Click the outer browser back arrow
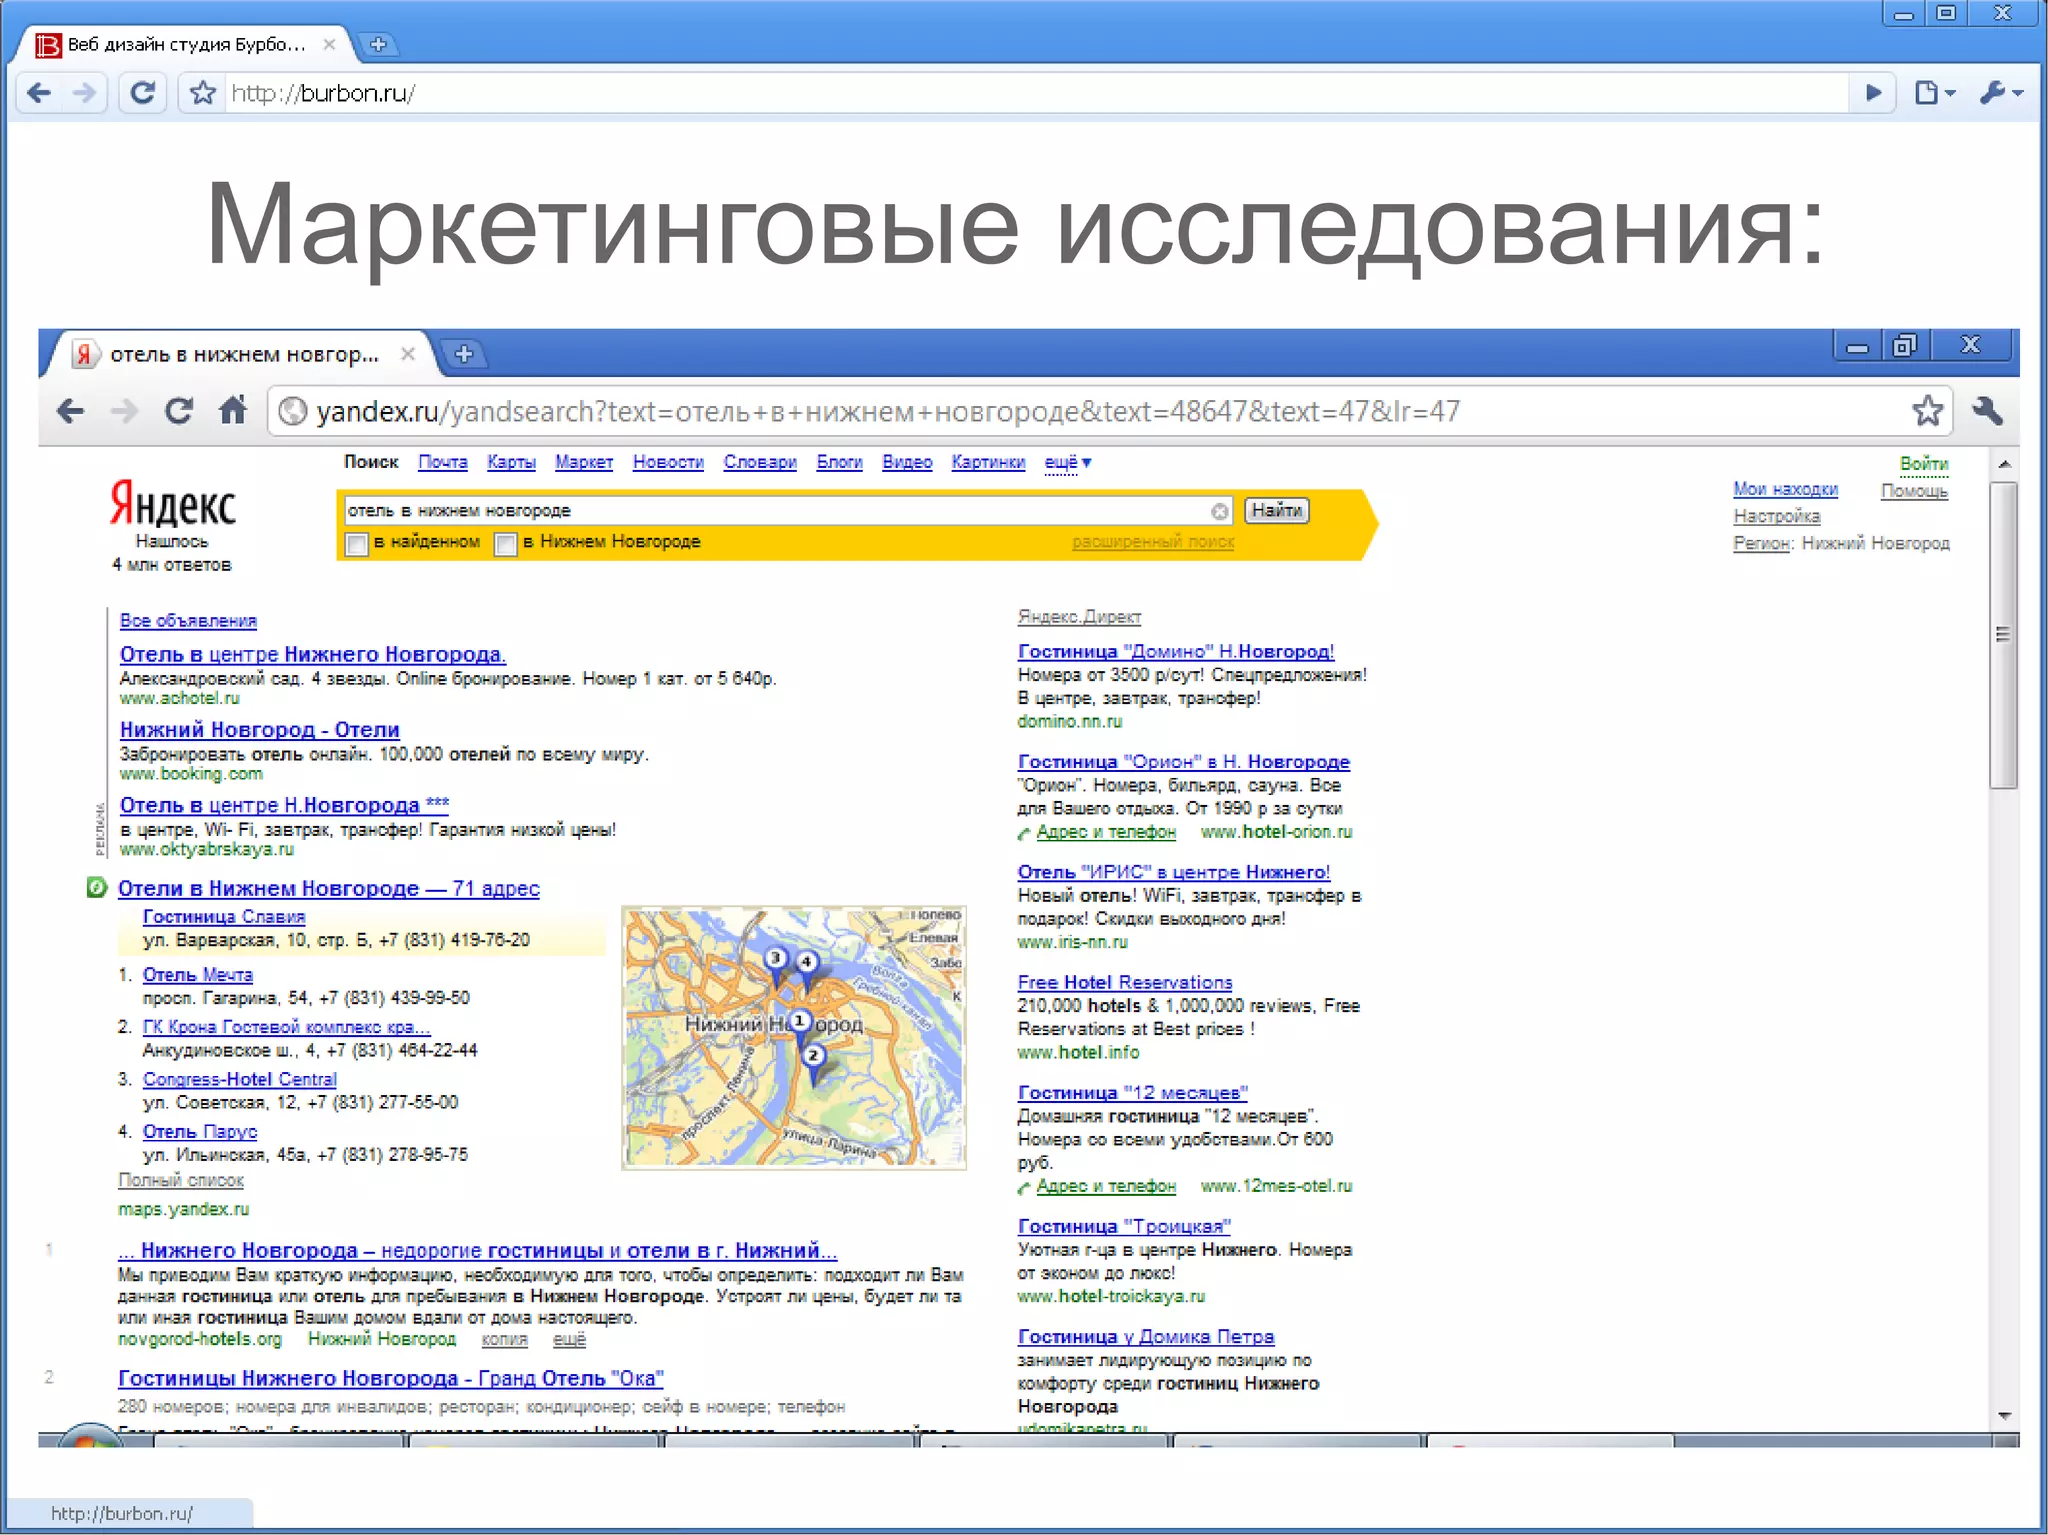 tap(40, 93)
